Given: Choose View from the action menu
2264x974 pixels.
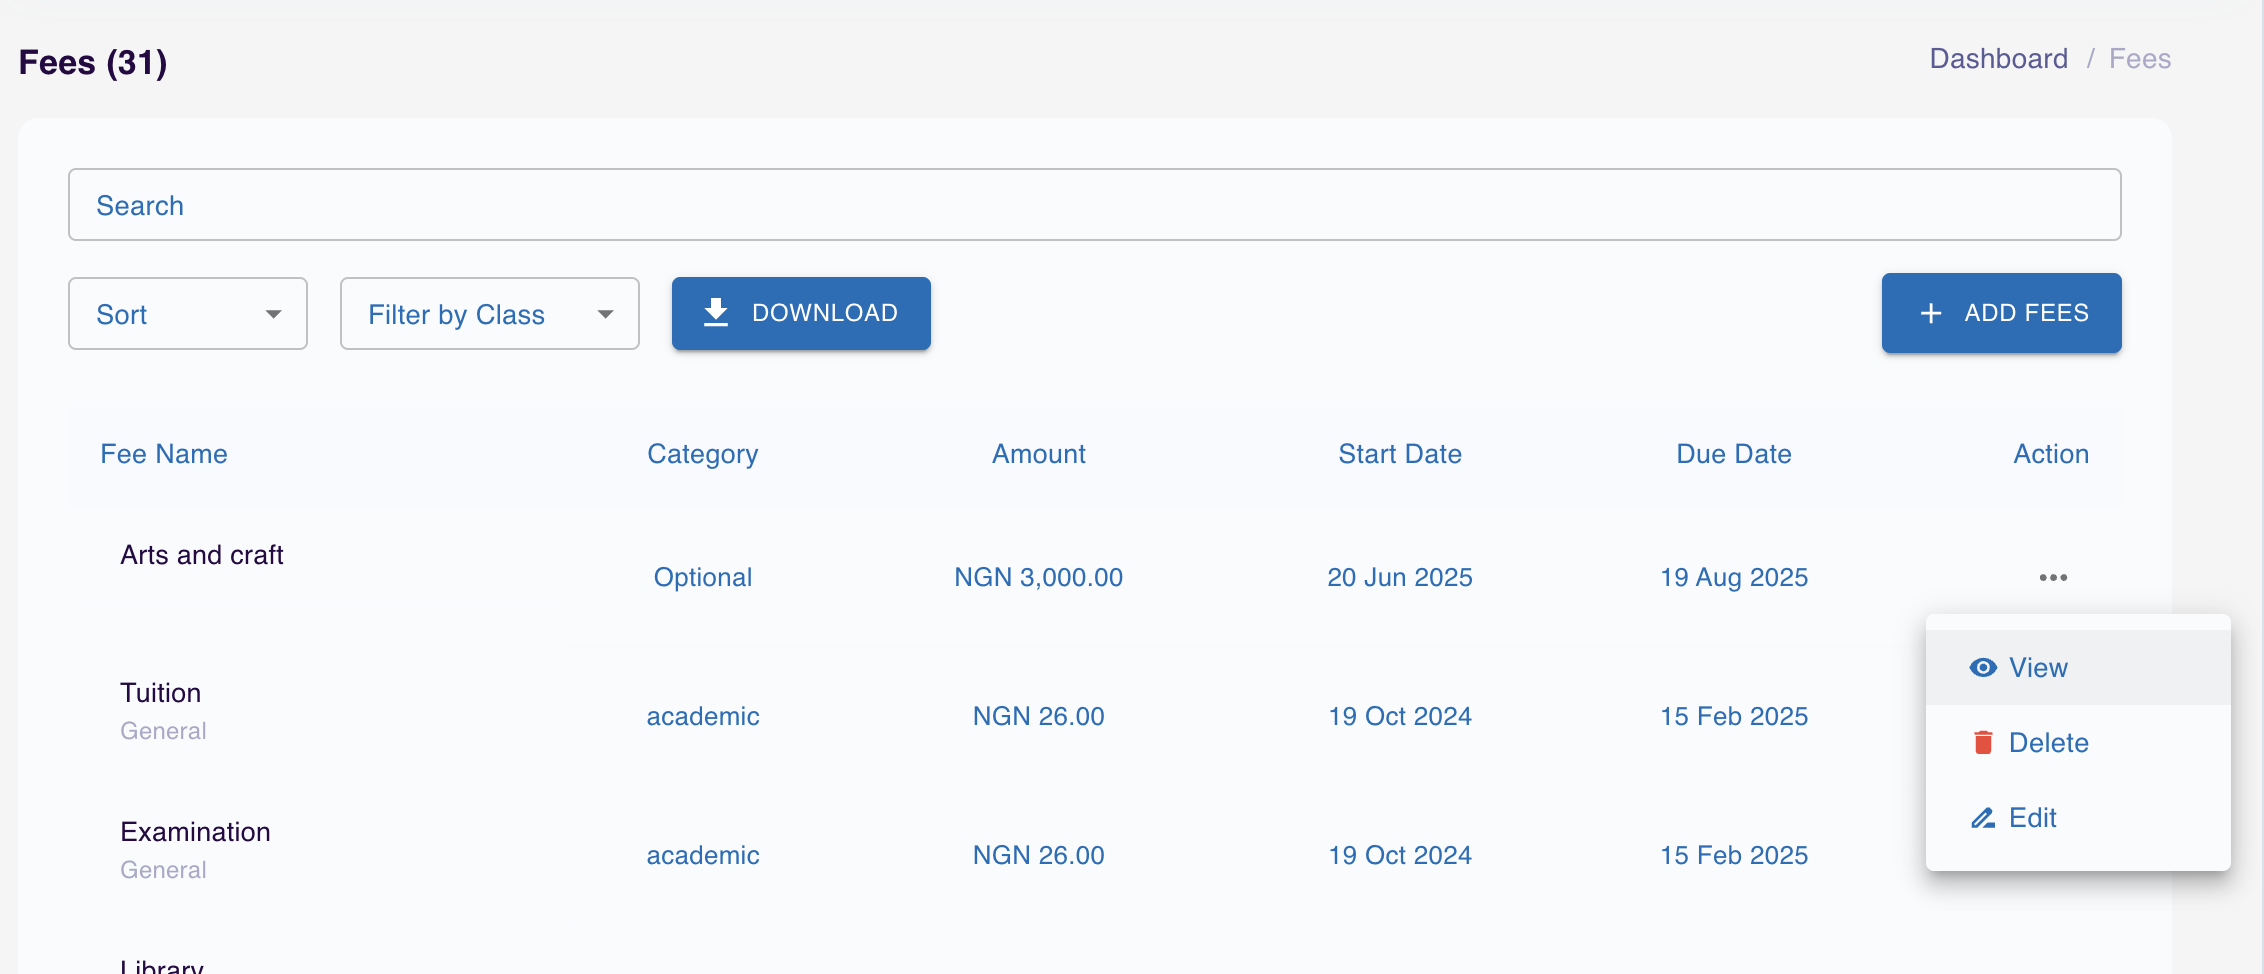Looking at the screenshot, I should pyautogui.click(x=2078, y=668).
